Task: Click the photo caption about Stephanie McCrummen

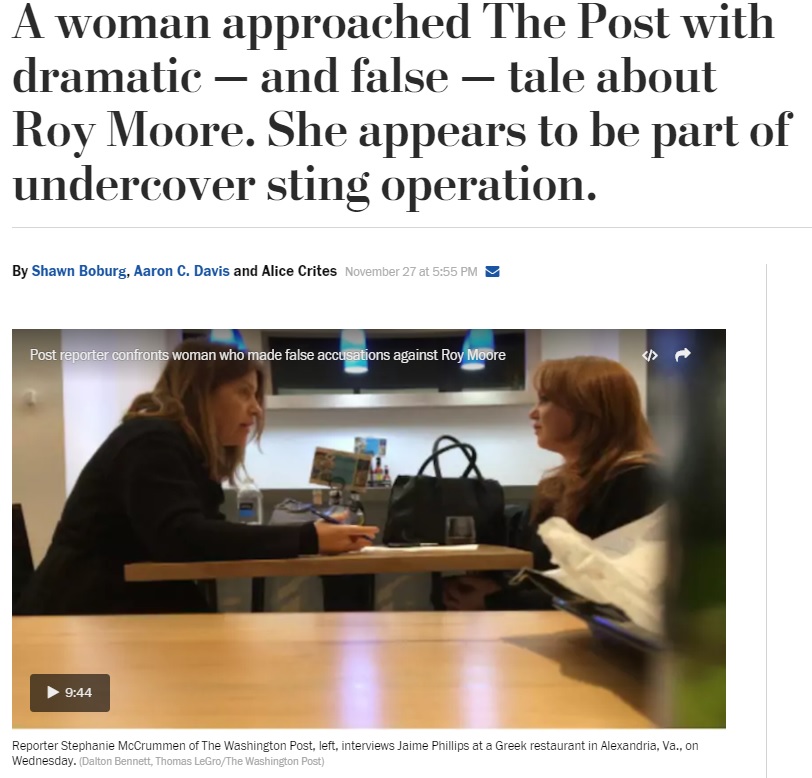Action: 355,753
